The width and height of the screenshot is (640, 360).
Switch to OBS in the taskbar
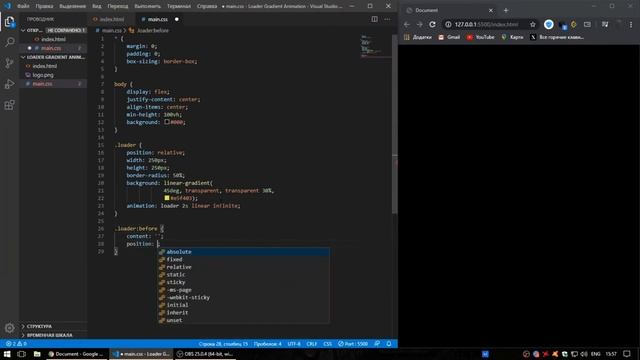205,354
